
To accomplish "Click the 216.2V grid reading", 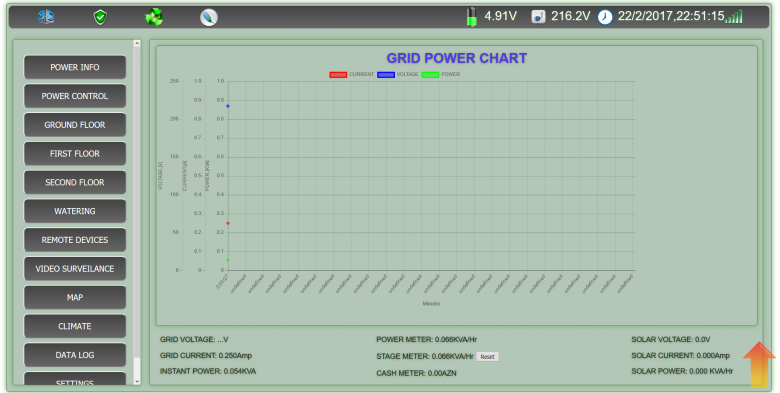I will click(571, 16).
